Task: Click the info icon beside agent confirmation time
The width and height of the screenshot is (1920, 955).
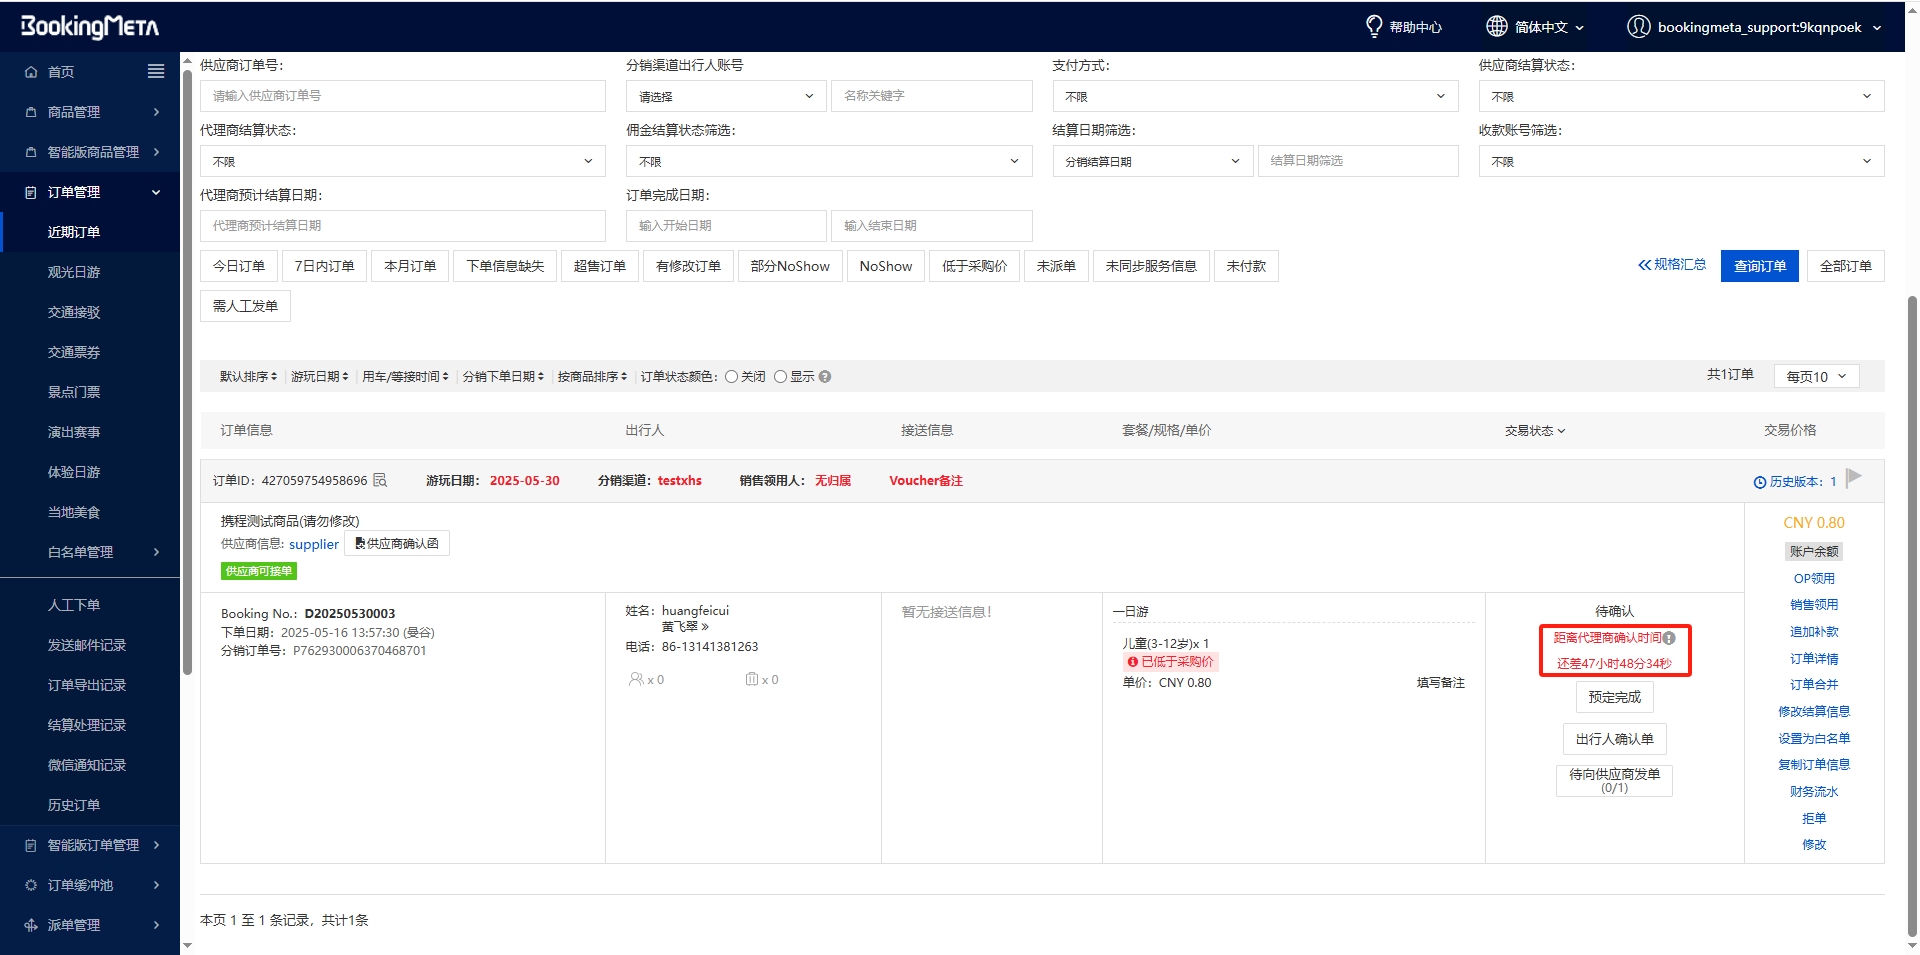Action: [x=1669, y=638]
